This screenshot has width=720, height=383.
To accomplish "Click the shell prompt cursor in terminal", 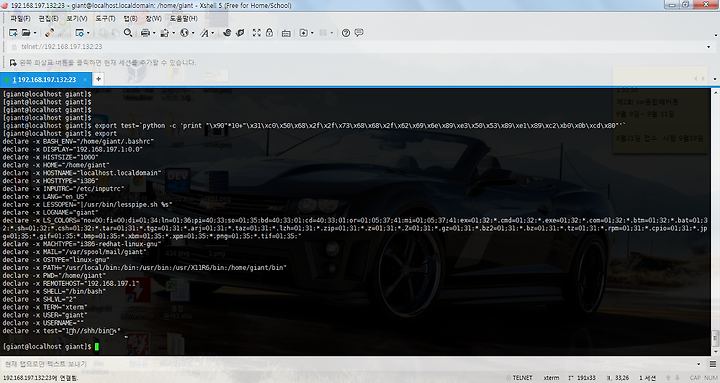I will (x=97, y=346).
